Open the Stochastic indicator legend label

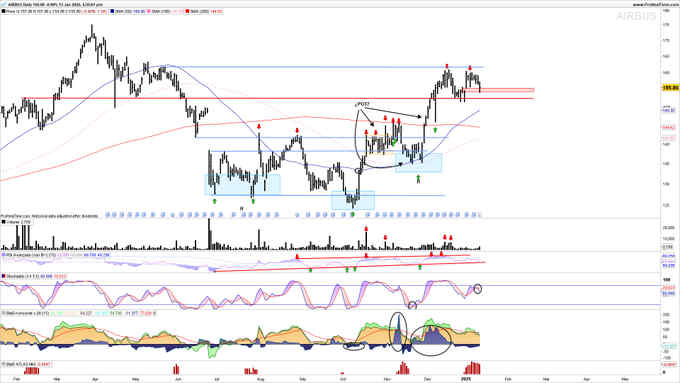(23, 276)
